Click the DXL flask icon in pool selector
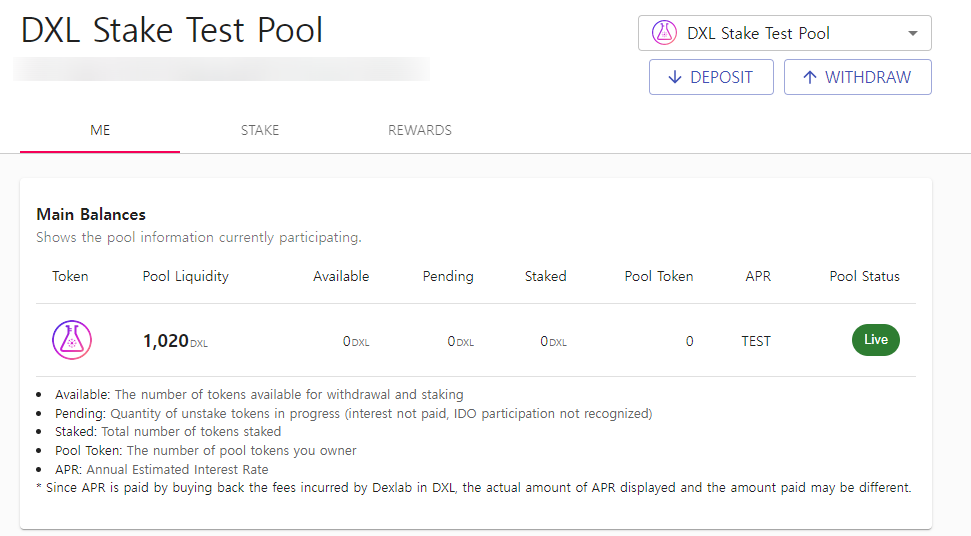Viewport: 971px width, 536px height. pos(664,33)
